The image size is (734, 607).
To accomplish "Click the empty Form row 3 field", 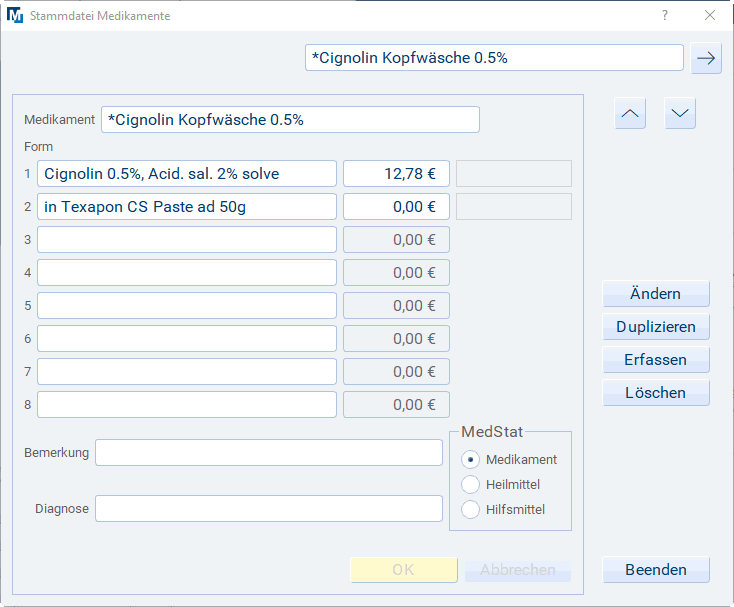I will point(187,240).
